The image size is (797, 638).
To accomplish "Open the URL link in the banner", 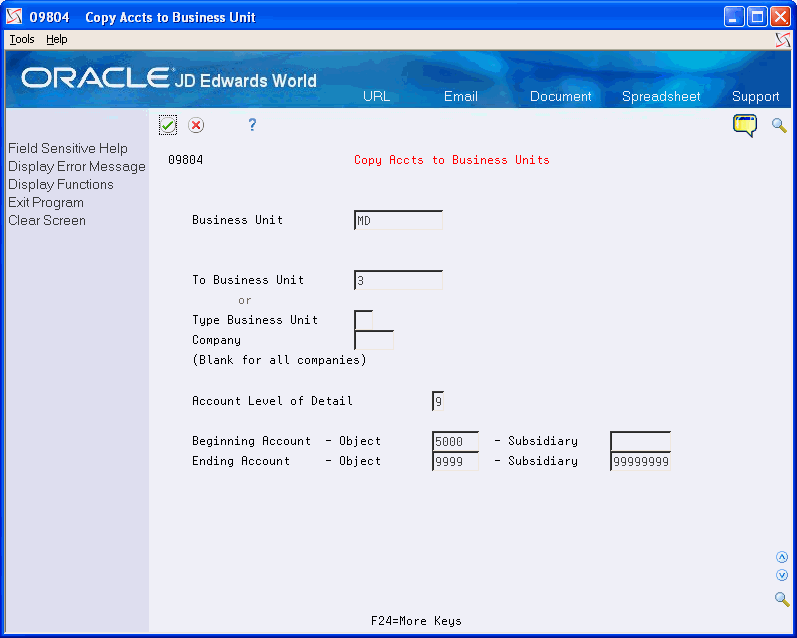I will pyautogui.click(x=376, y=96).
